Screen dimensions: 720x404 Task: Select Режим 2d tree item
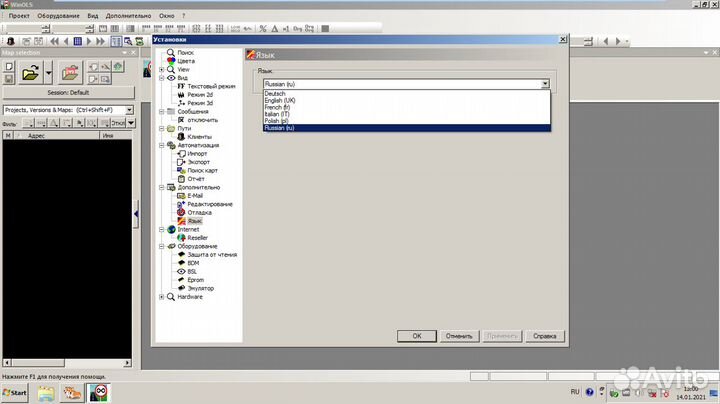point(200,94)
